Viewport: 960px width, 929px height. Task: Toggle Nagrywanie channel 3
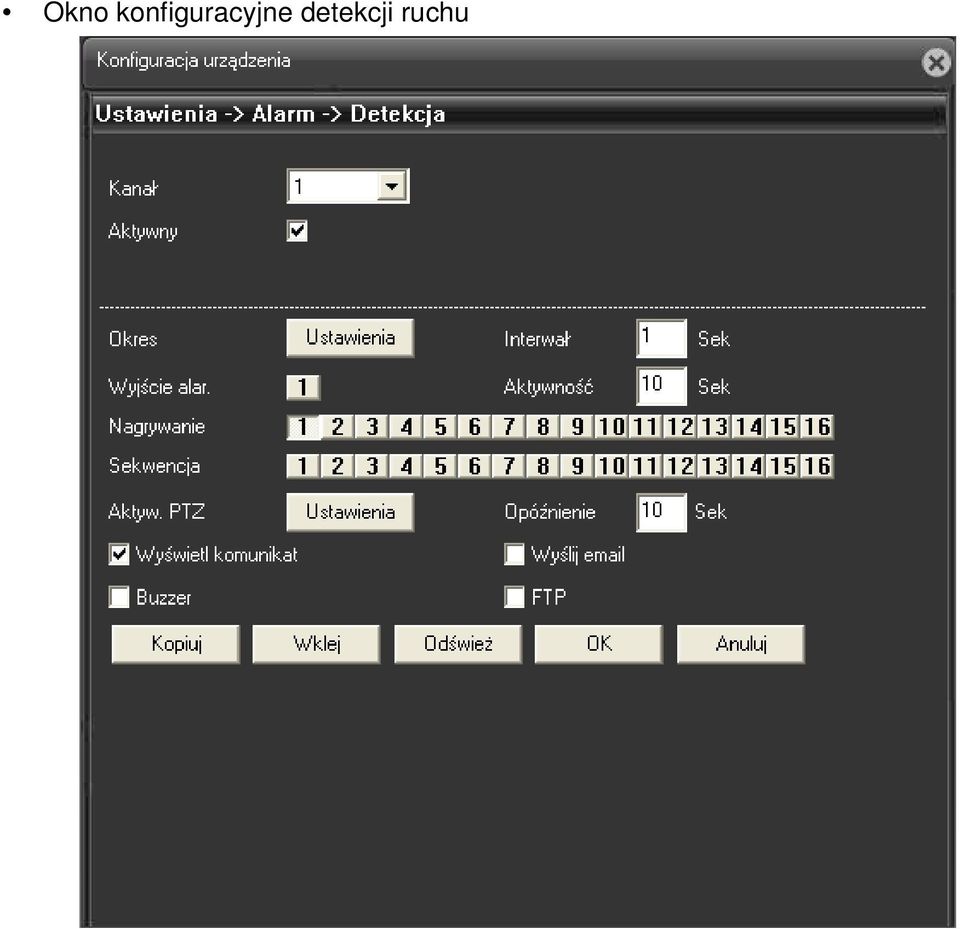372,427
